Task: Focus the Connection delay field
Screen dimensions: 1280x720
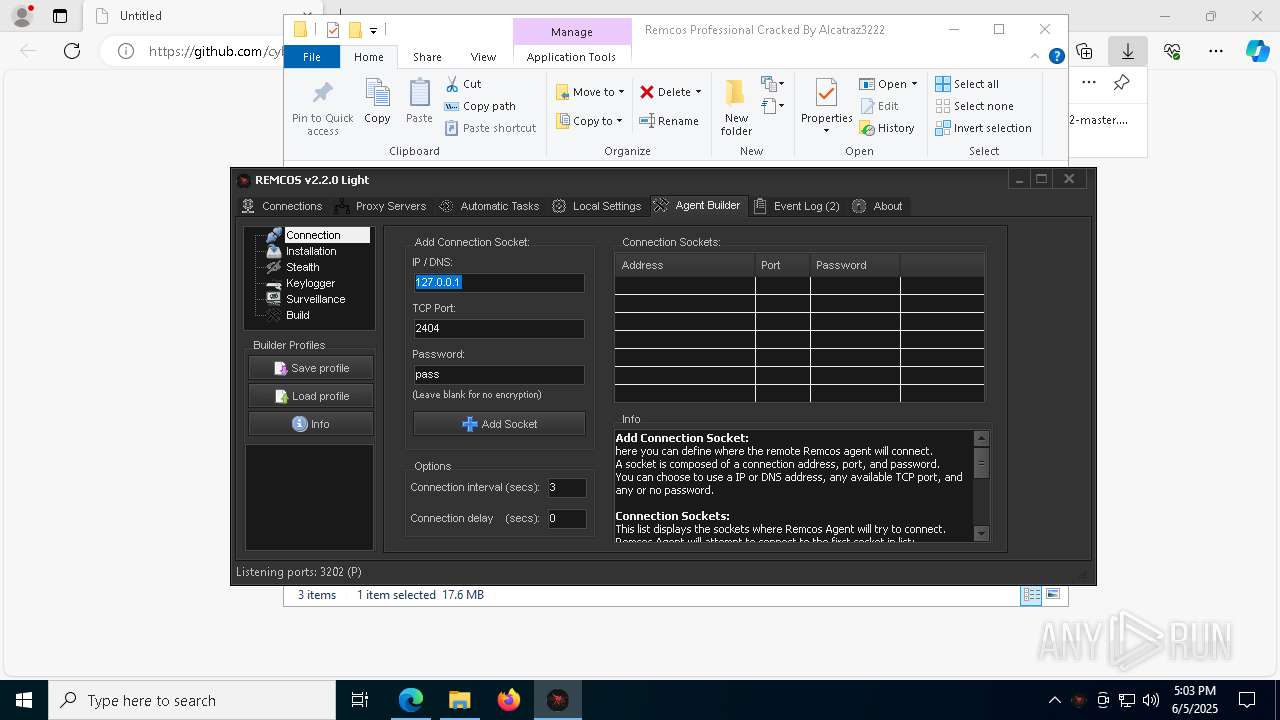Action: (x=566, y=518)
